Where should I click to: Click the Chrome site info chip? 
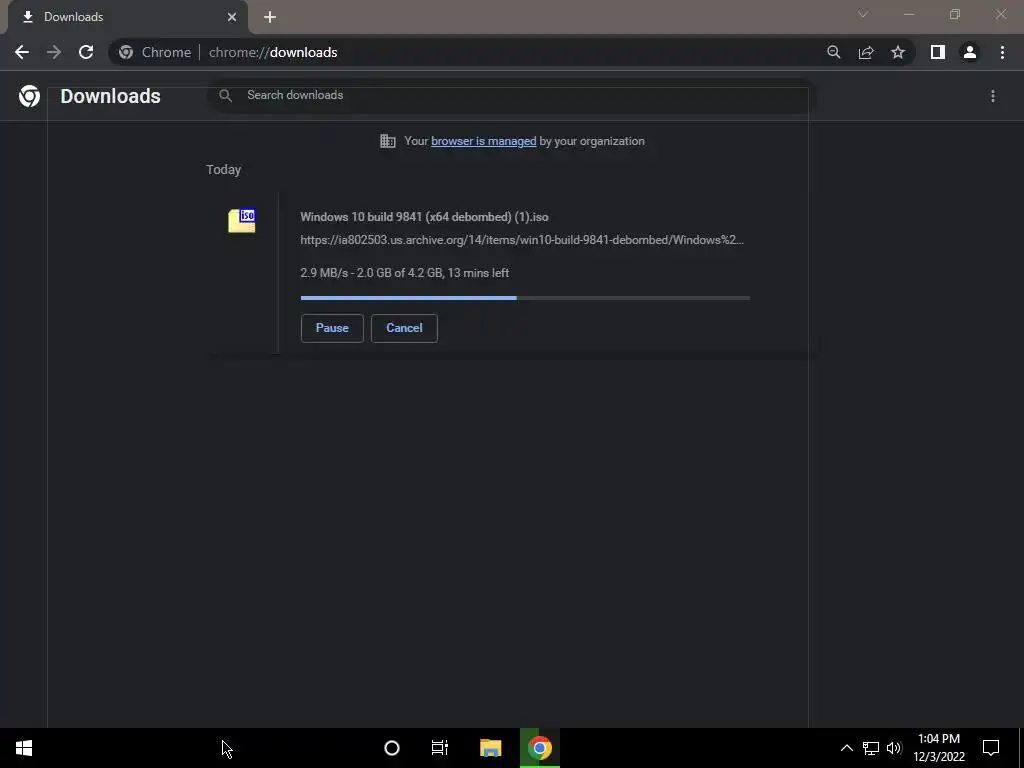[x=155, y=52]
